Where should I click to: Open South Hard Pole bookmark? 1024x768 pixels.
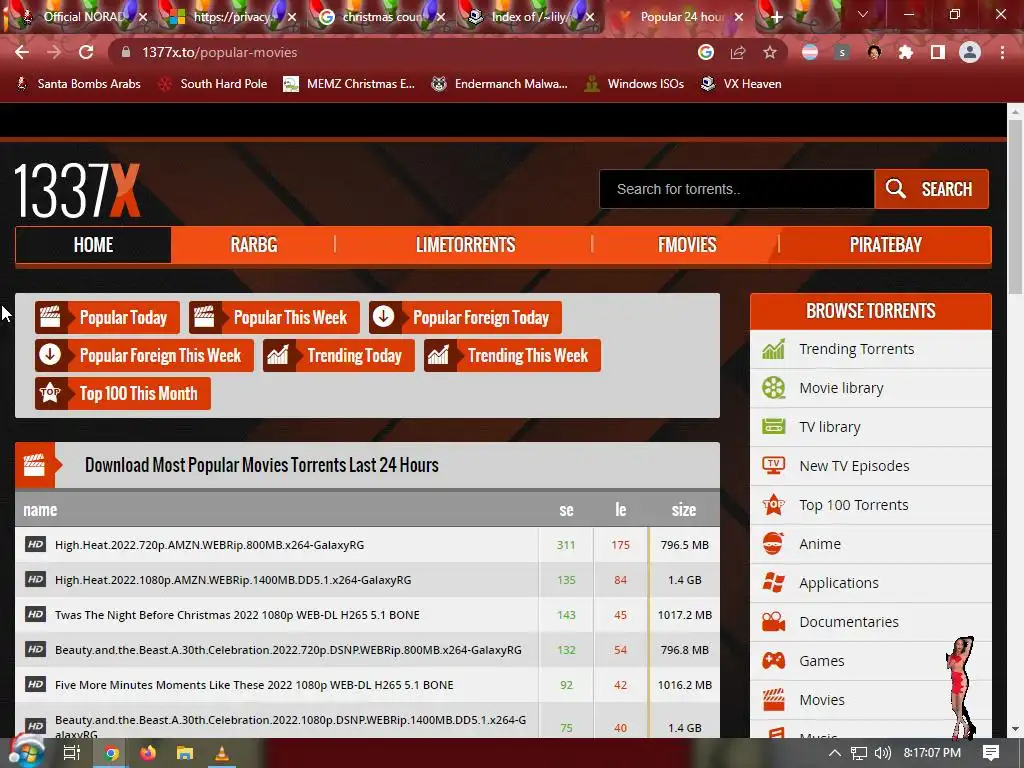pos(213,84)
